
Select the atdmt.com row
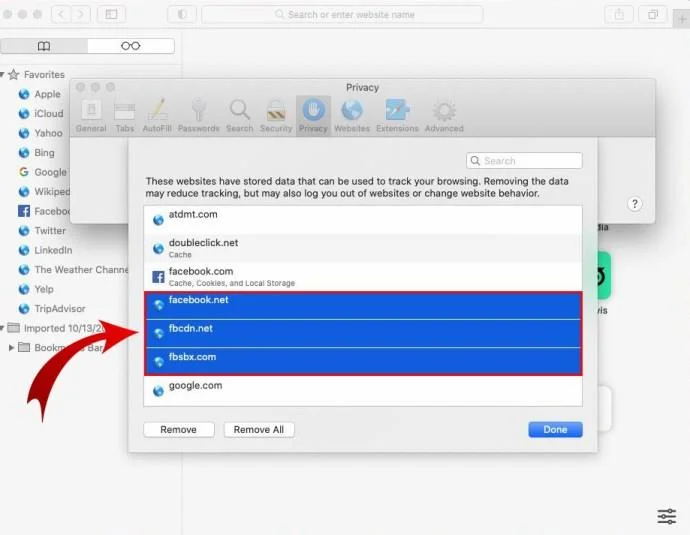(x=363, y=220)
